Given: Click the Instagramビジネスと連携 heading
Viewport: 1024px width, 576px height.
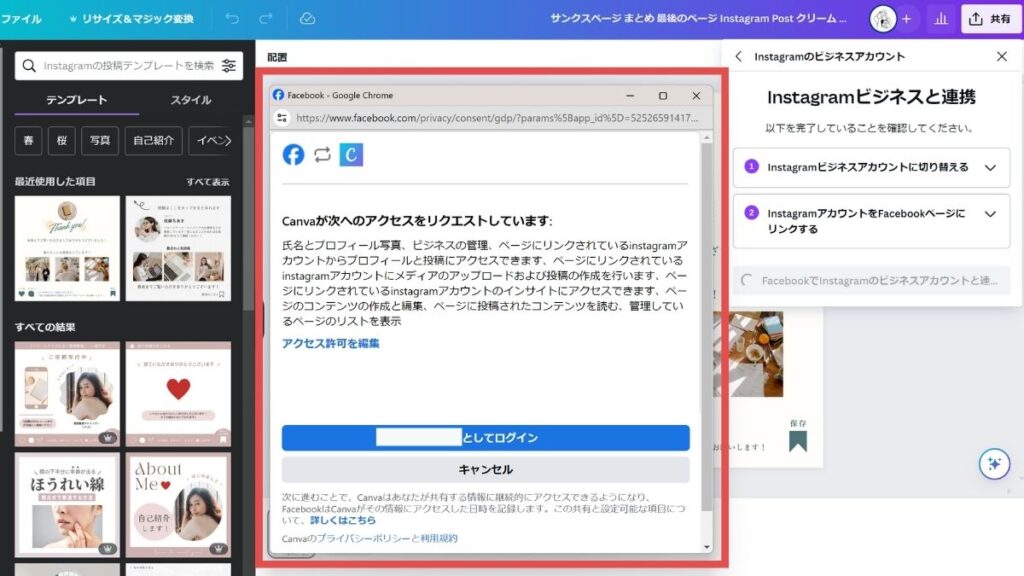Looking at the screenshot, I should point(871,97).
